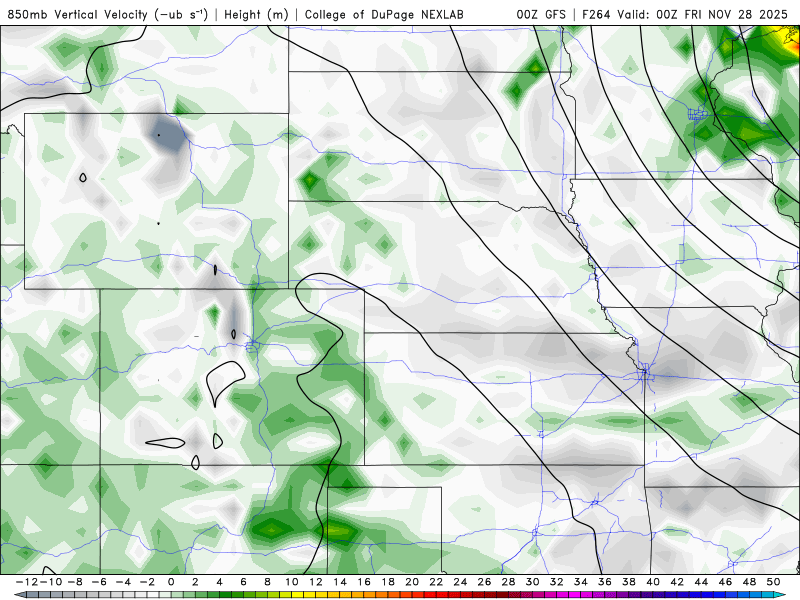Click the "FRI NOV 28 2025" valid date
Image resolution: width=800 pixels, height=600 pixels.
point(736,14)
